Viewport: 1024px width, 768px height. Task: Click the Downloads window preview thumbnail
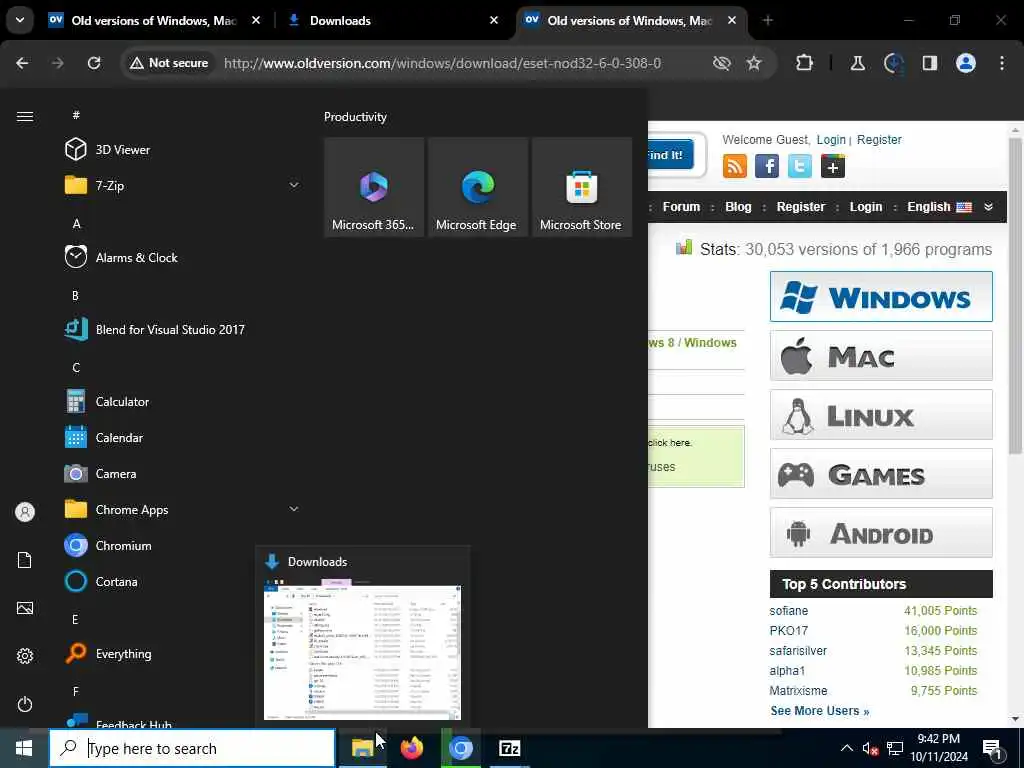(x=362, y=649)
